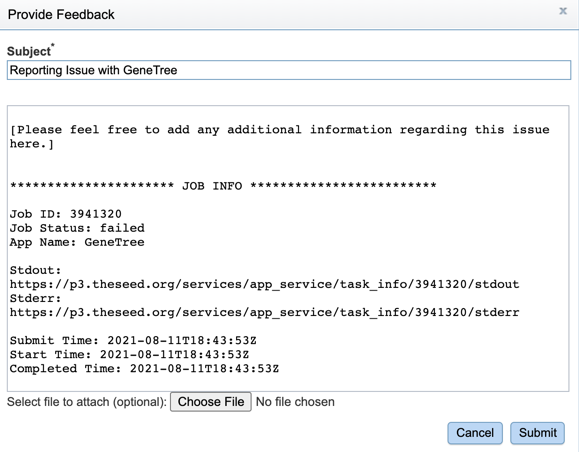Click the Start Time line
This screenshot has width=579, height=452.
[129, 355]
